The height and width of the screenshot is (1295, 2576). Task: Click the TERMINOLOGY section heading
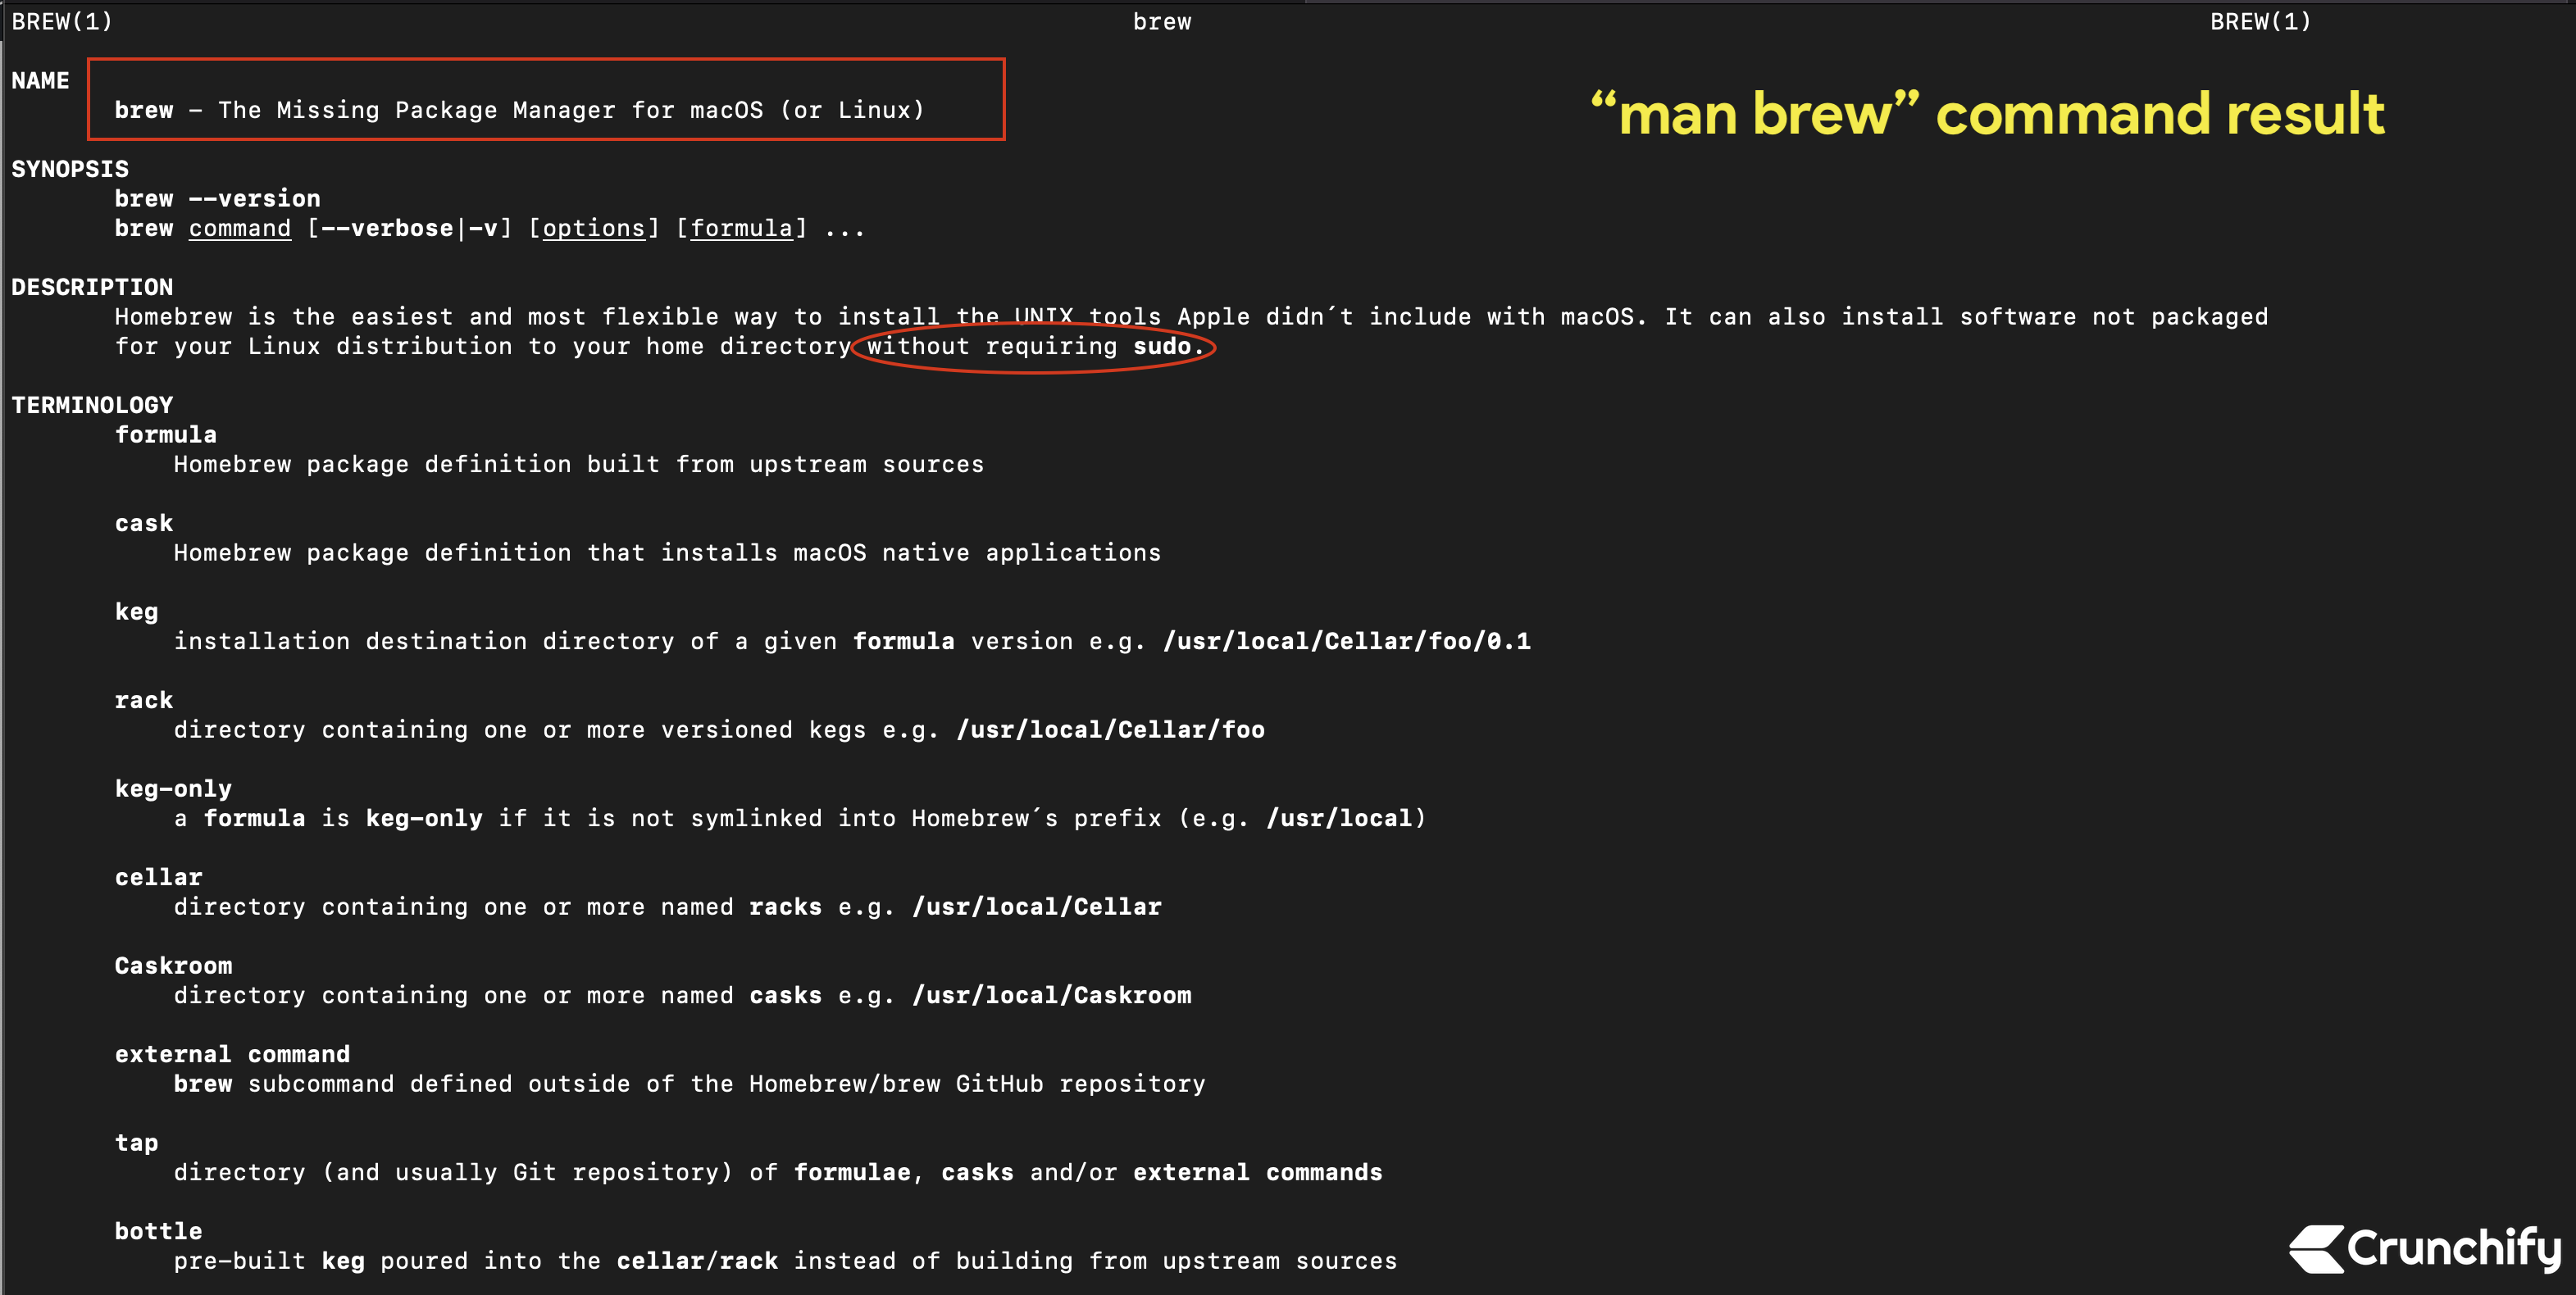point(92,405)
